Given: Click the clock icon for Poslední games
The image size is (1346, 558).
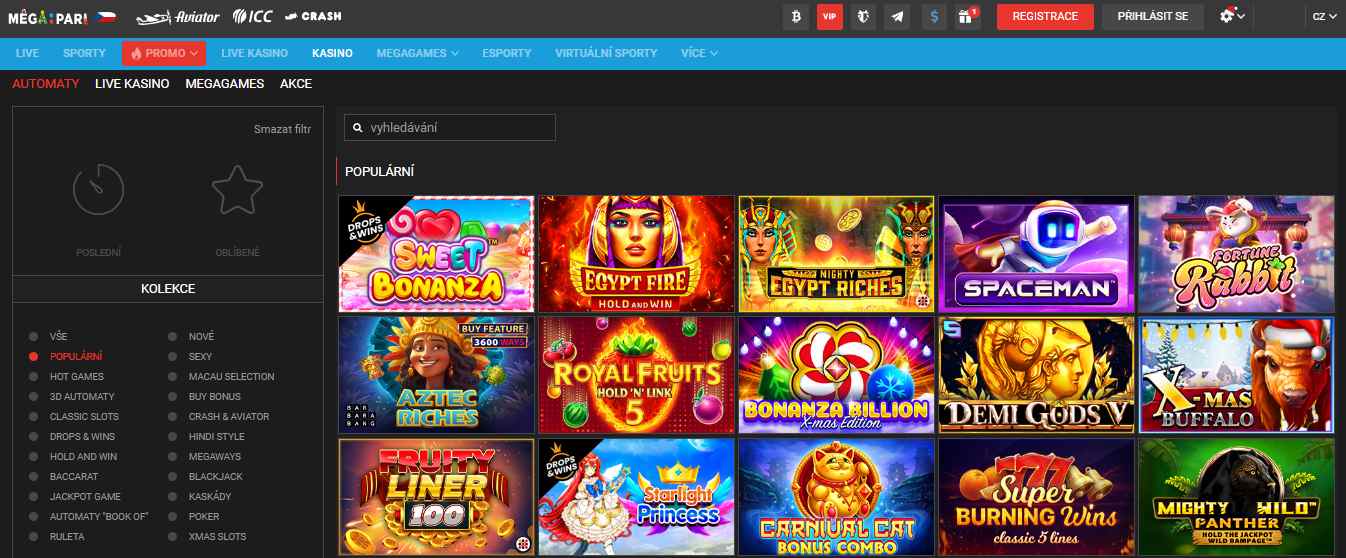Looking at the screenshot, I should tap(98, 190).
